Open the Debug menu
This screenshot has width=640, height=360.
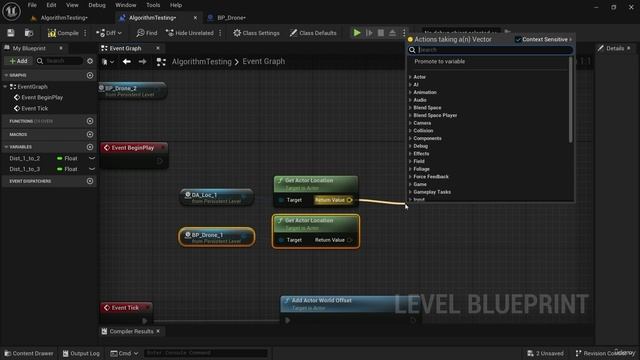(x=97, y=5)
